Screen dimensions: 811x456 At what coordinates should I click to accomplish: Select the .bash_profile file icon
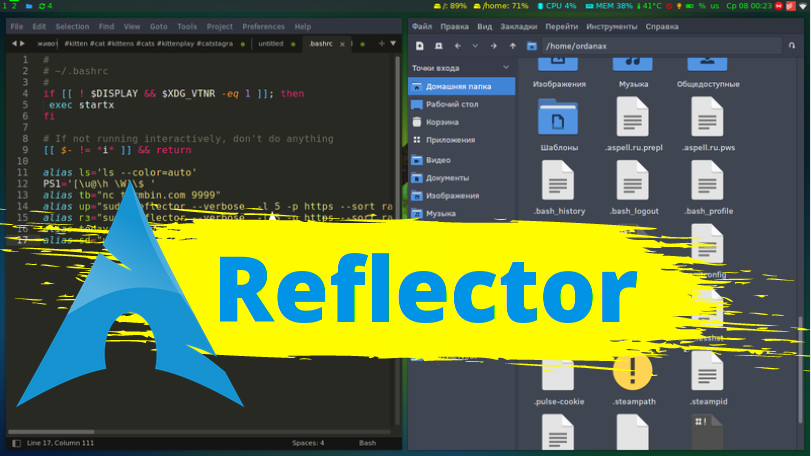(x=707, y=181)
